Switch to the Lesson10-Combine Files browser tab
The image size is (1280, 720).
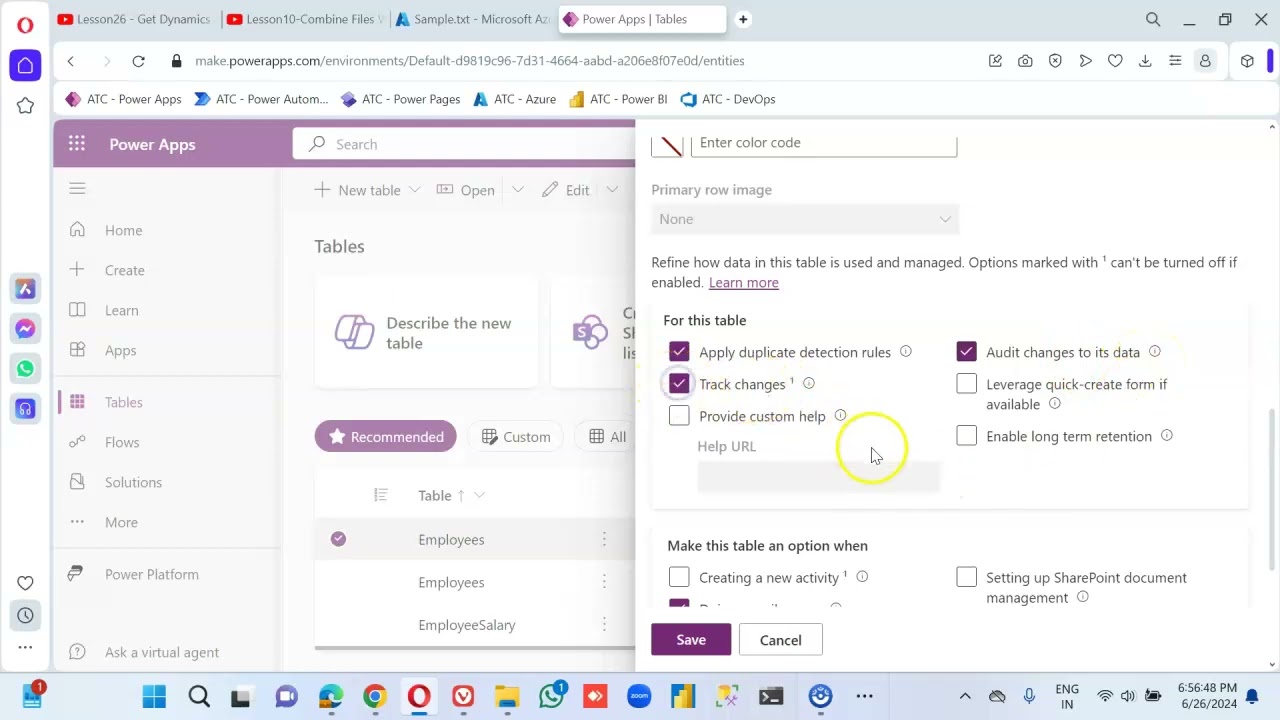click(304, 19)
